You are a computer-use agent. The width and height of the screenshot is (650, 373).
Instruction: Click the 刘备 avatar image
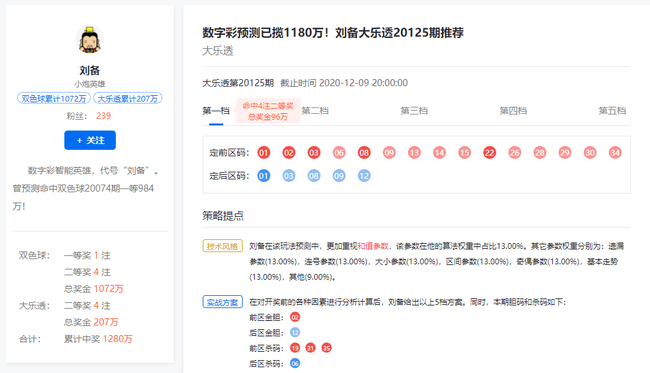[x=90, y=40]
